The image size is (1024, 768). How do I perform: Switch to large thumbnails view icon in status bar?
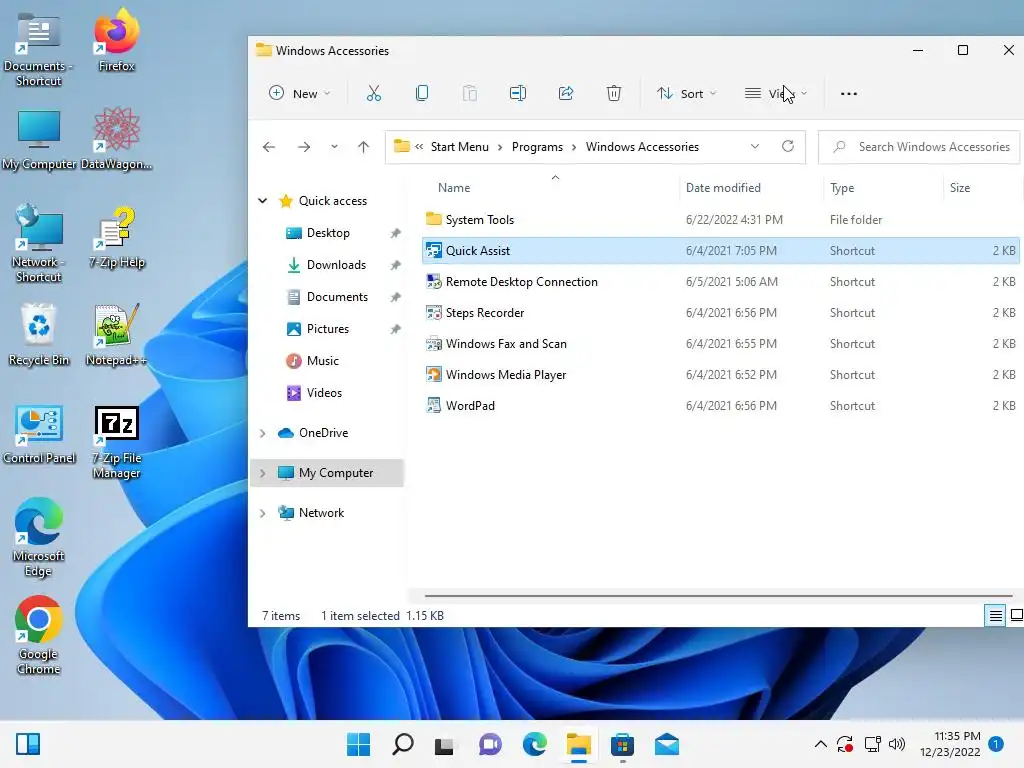click(x=1016, y=615)
